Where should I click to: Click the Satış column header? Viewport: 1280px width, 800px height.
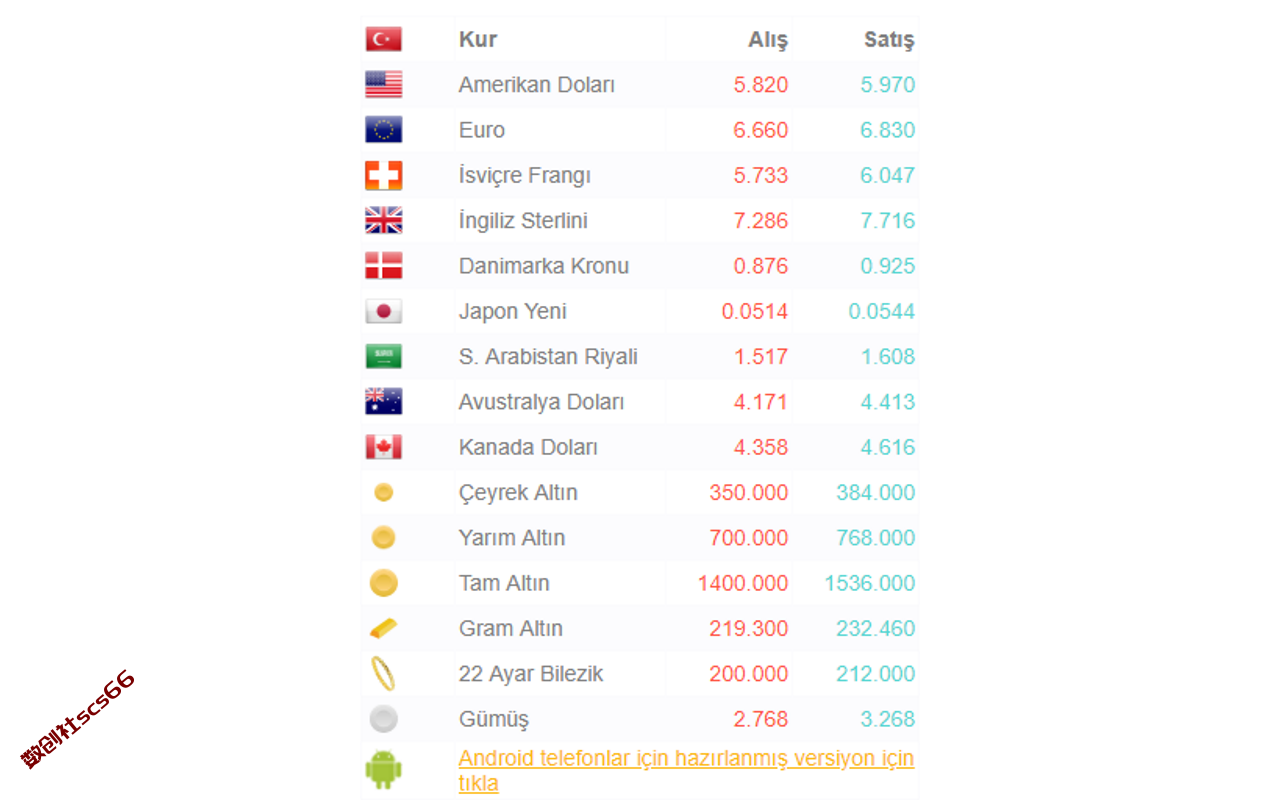pos(889,40)
